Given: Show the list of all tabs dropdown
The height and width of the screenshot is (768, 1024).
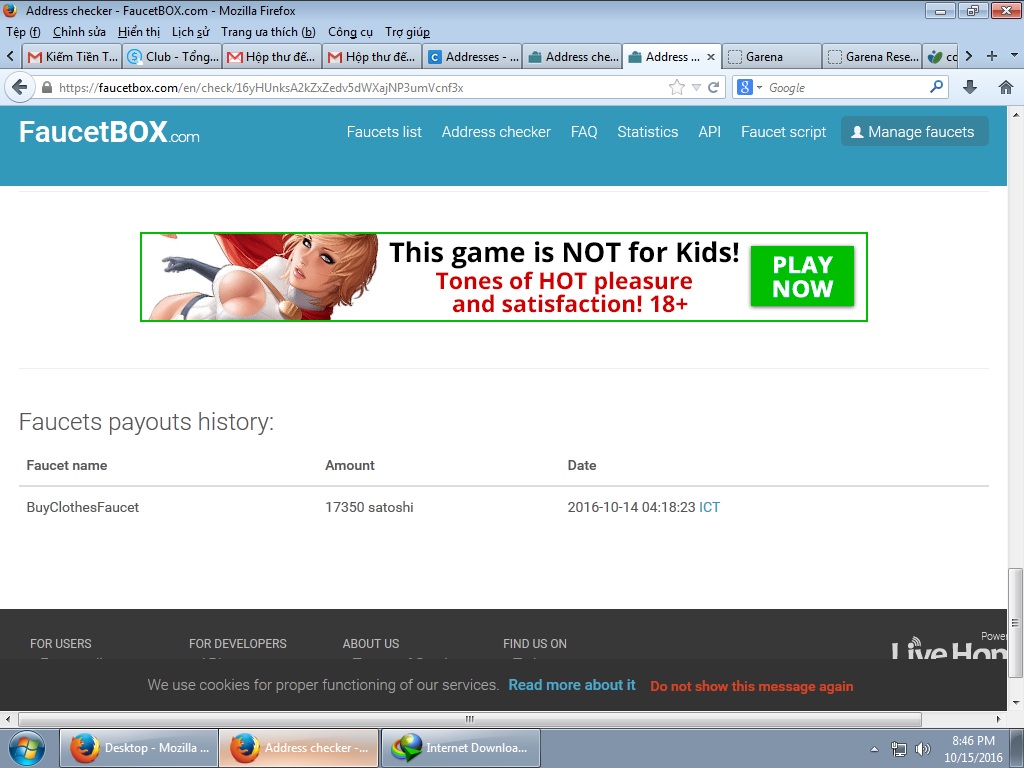Looking at the screenshot, I should (x=1014, y=56).
